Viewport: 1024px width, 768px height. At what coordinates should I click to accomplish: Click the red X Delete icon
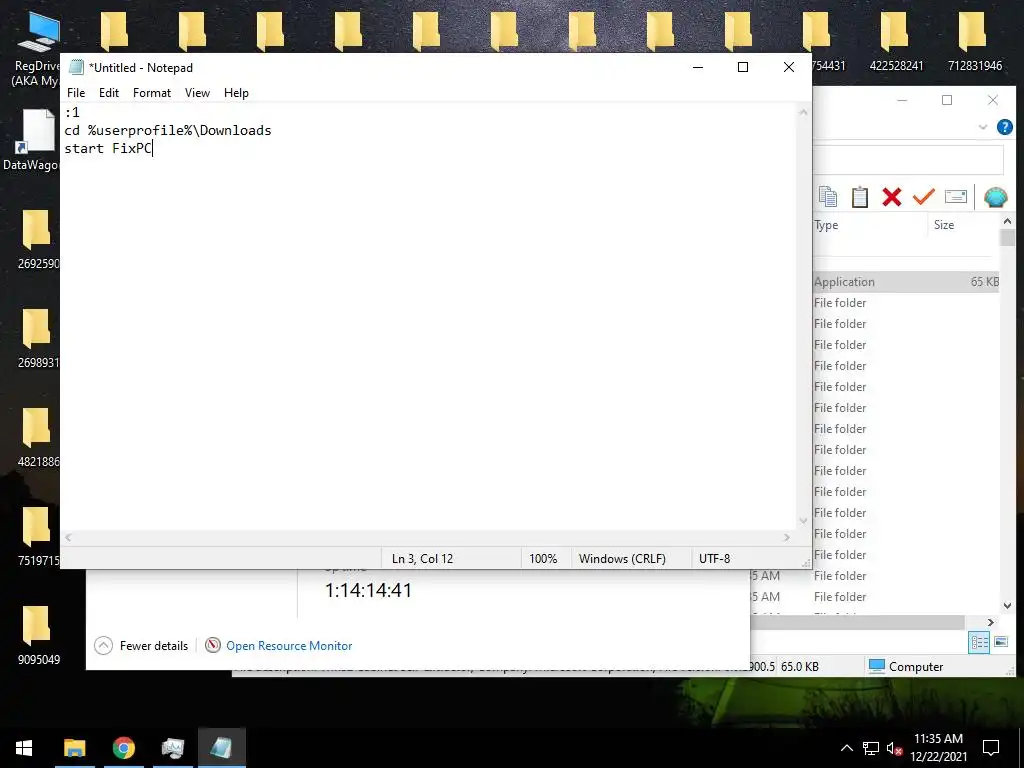tap(891, 197)
